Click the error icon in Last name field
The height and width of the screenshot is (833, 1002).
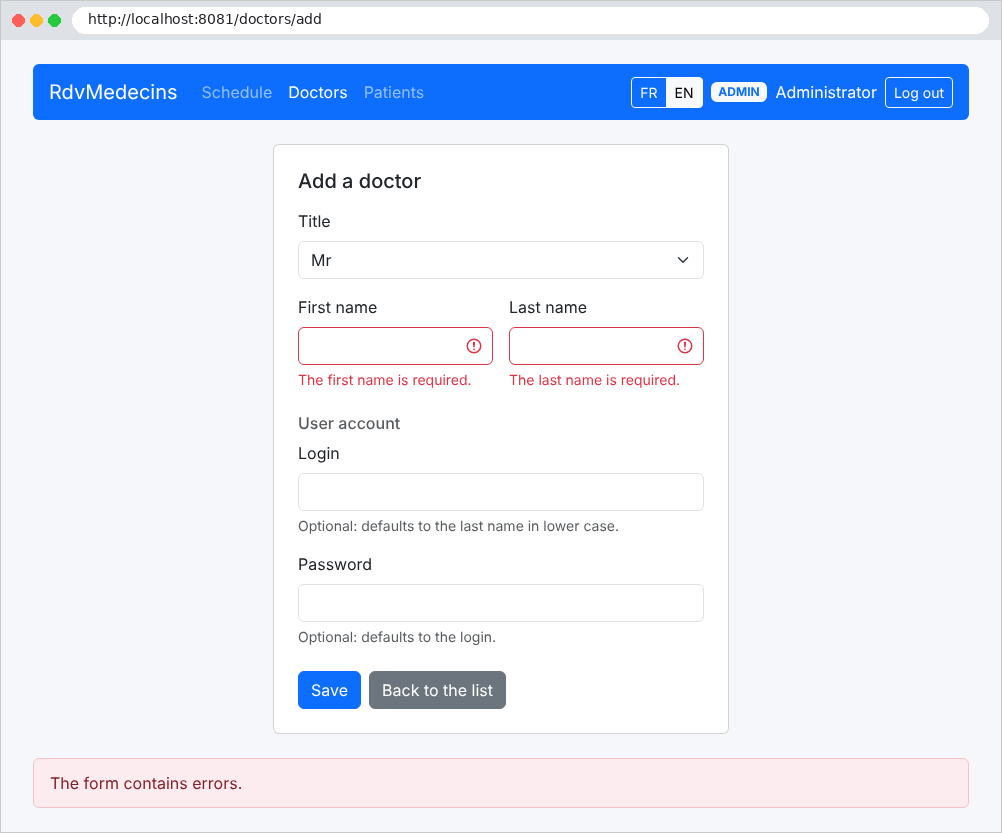[684, 346]
